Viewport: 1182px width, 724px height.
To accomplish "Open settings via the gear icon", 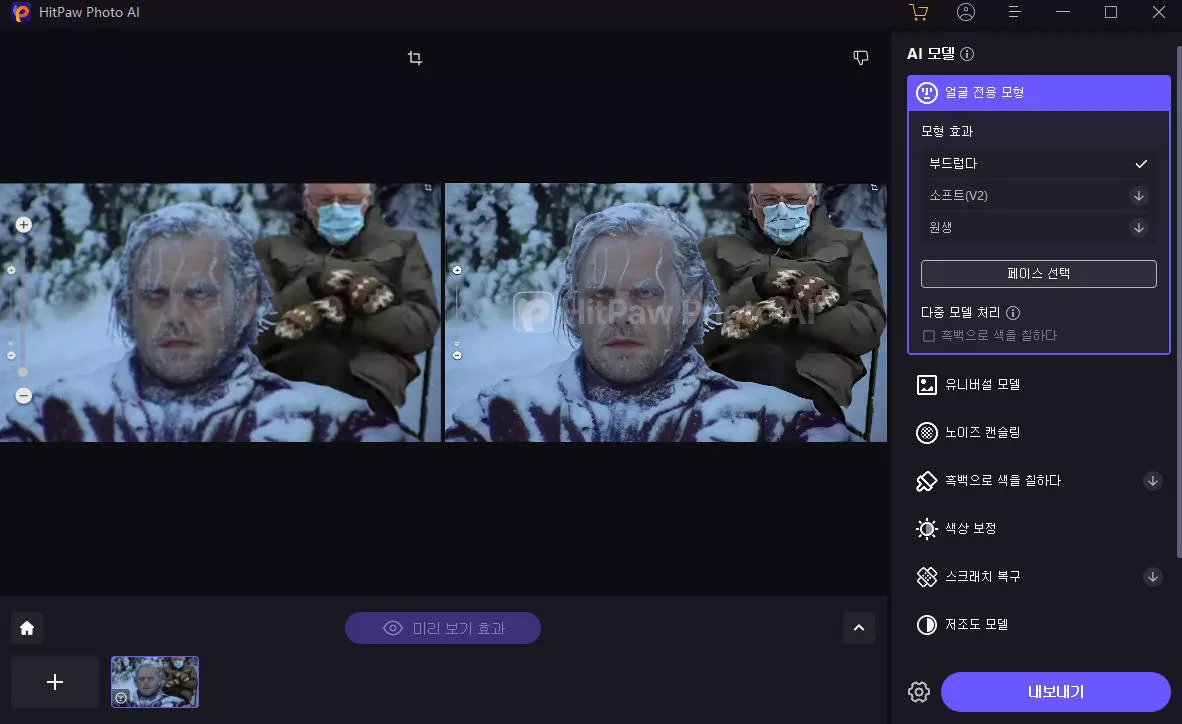I will 919,692.
